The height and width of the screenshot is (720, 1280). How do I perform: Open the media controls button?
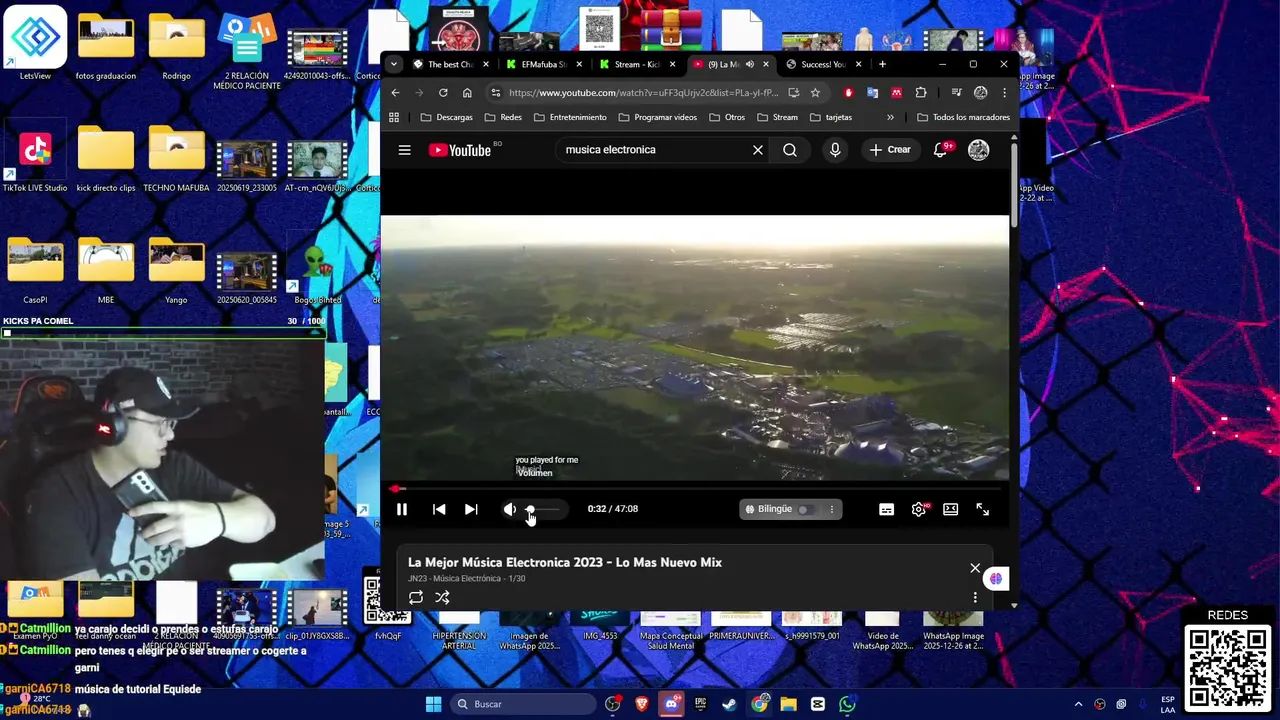[956, 92]
